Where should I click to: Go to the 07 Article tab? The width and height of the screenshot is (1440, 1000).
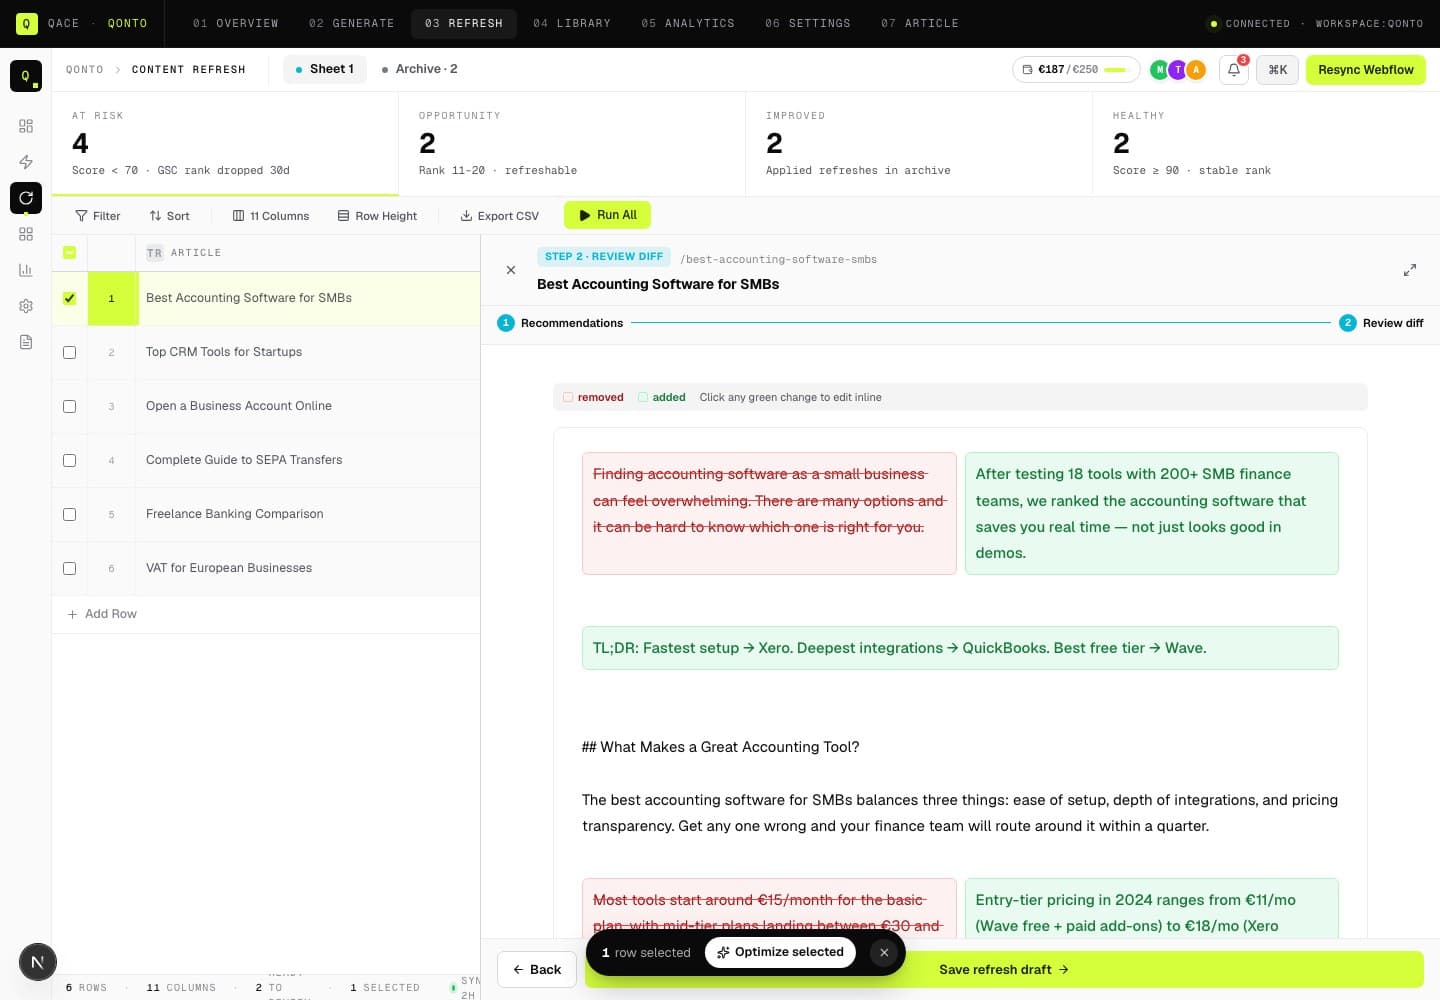tap(920, 23)
